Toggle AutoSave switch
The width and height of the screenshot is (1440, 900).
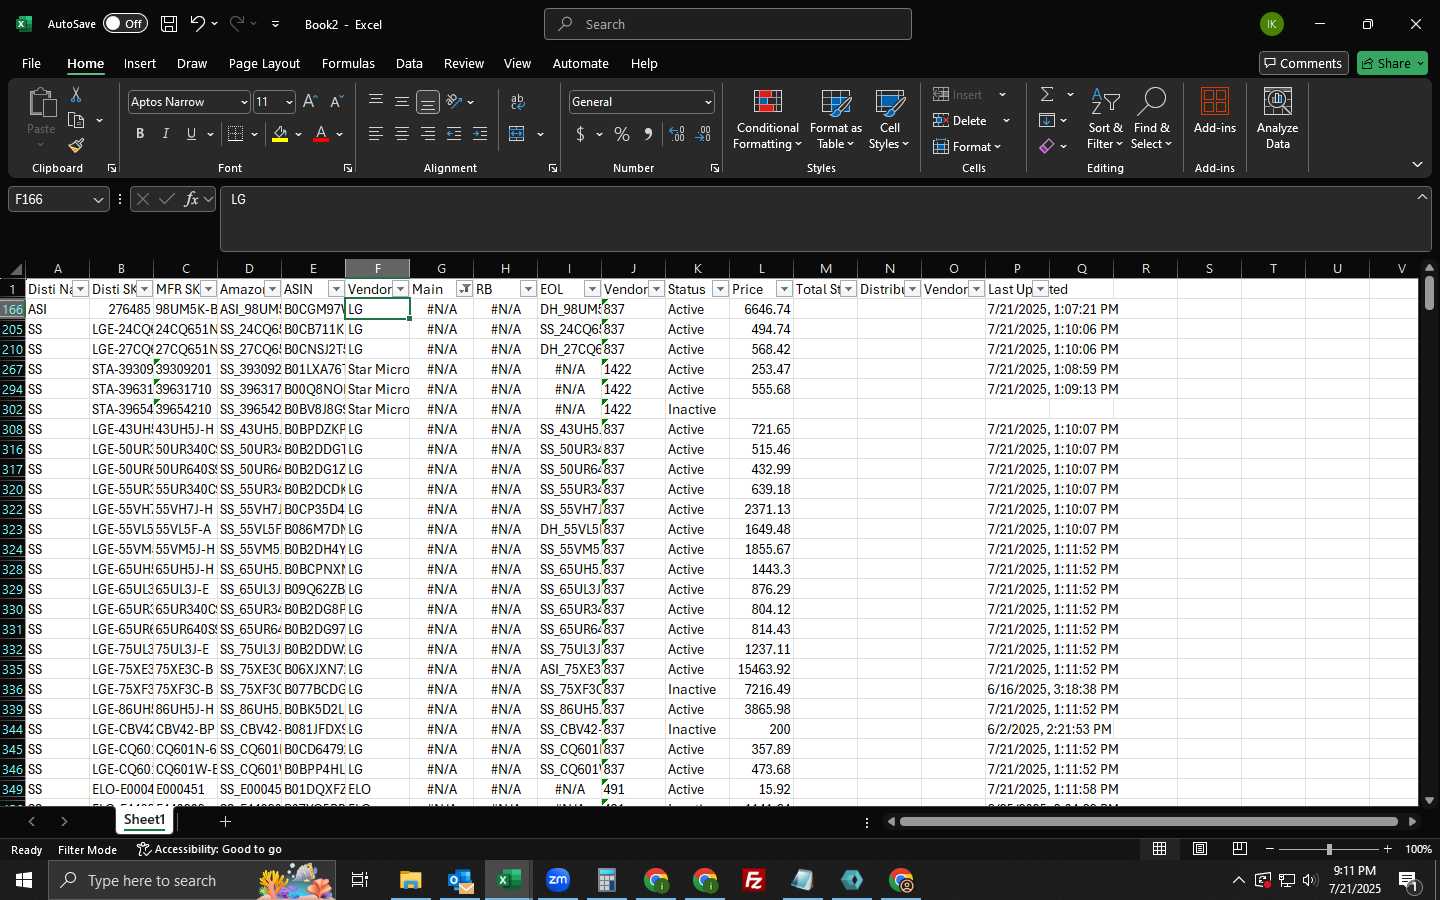(125, 24)
